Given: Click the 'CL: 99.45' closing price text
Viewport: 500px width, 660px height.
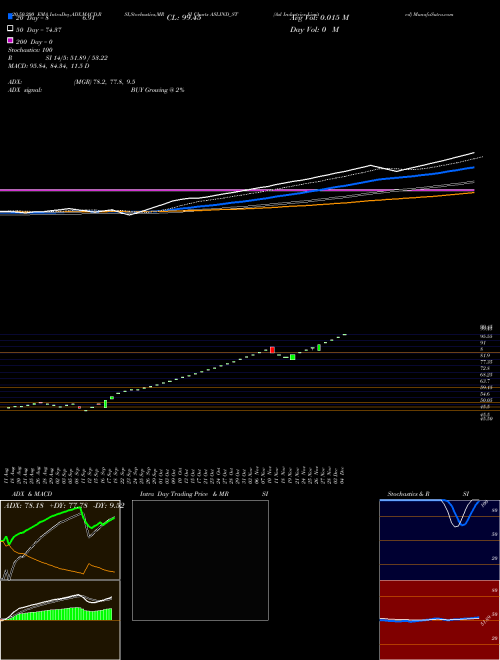Looking at the screenshot, I should pyautogui.click(x=184, y=18).
